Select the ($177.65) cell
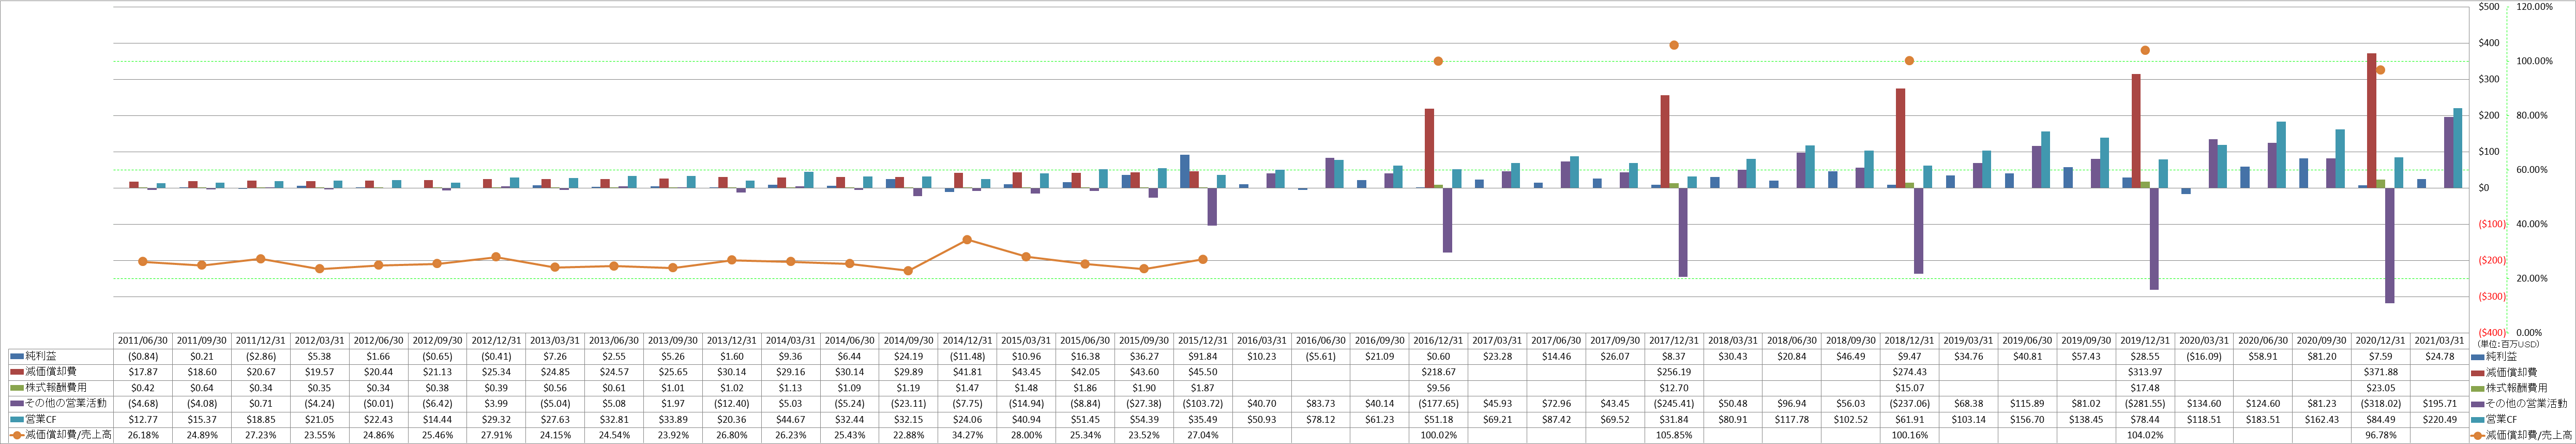 1438,404
